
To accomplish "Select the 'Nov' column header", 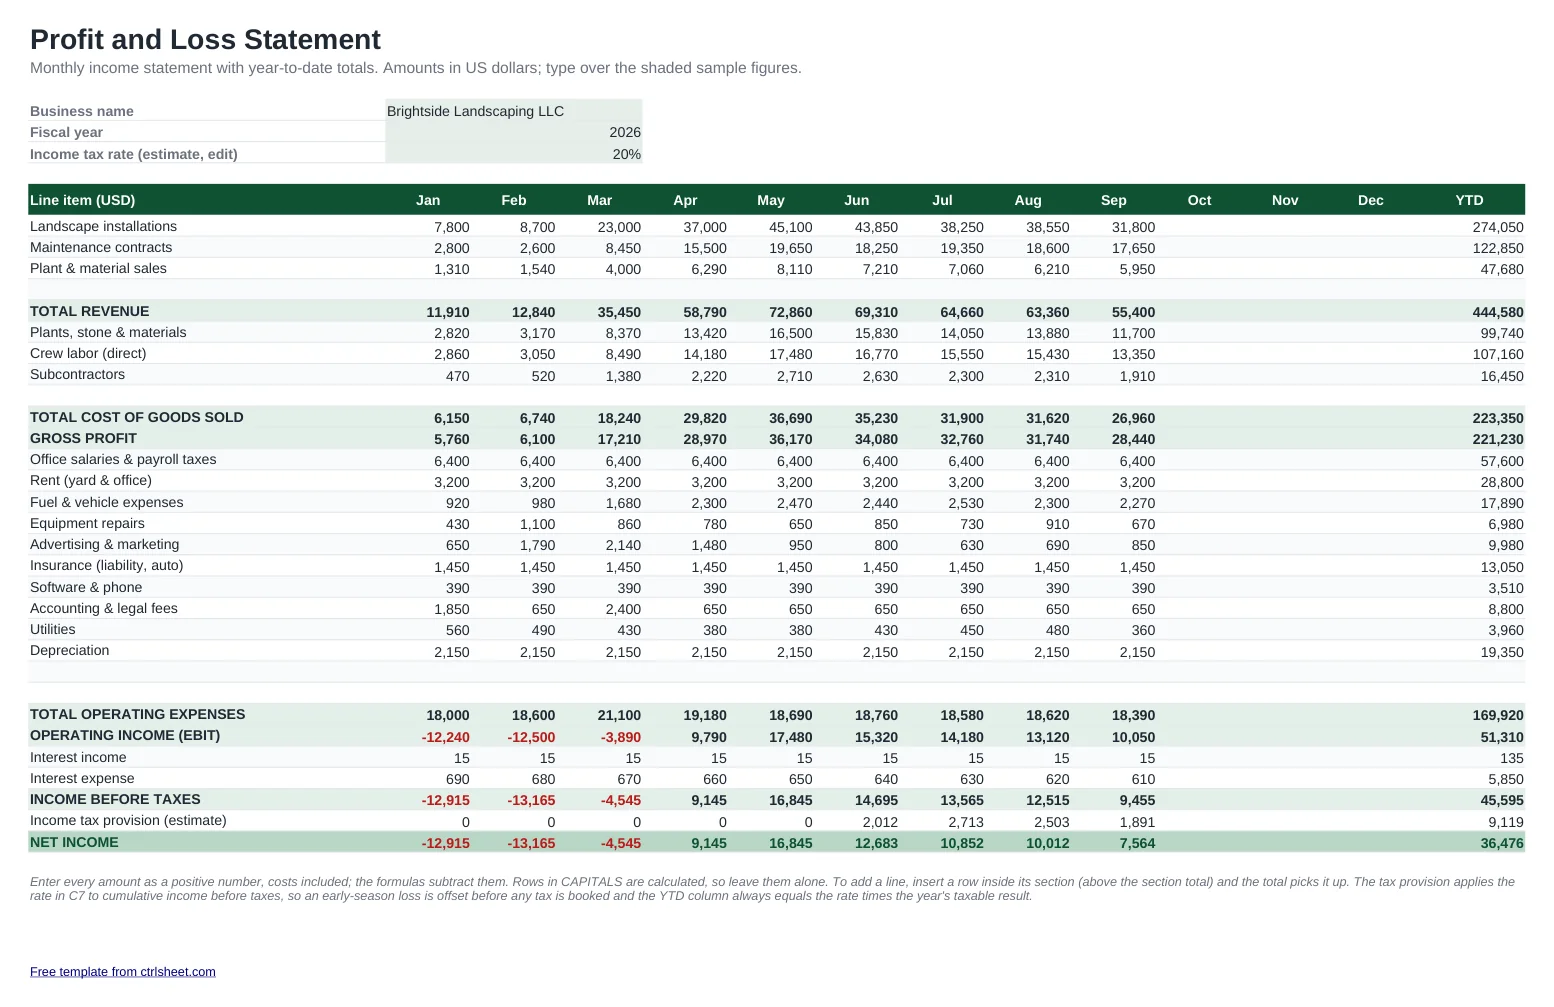I will point(1285,200).
